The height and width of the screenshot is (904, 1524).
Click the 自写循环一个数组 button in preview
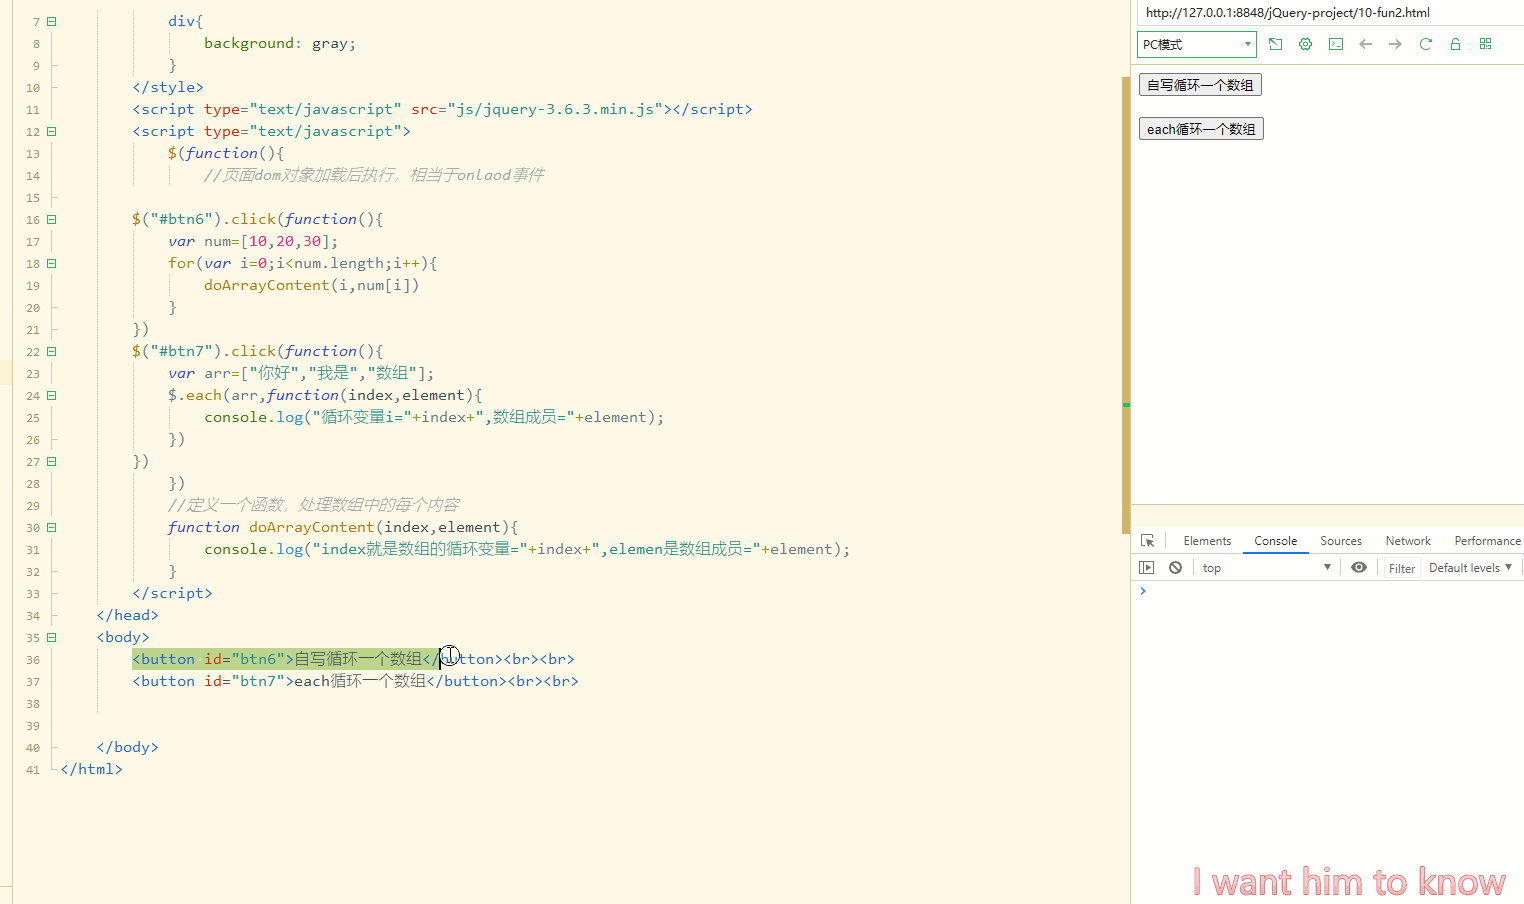[1200, 85]
